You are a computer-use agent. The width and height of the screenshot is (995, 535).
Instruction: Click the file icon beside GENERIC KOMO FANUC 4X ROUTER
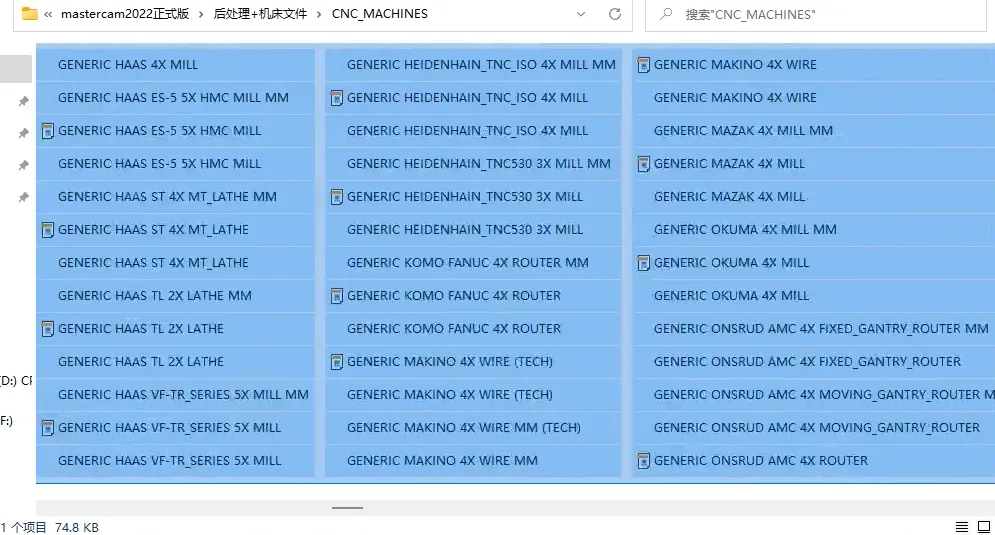pos(337,296)
